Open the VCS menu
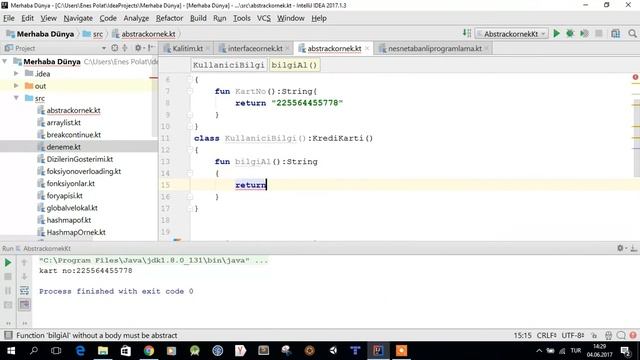640x360 pixels. coord(264,18)
